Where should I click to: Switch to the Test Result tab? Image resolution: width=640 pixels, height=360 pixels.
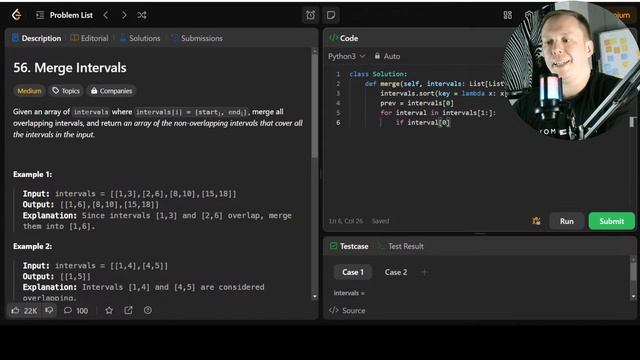coord(402,246)
